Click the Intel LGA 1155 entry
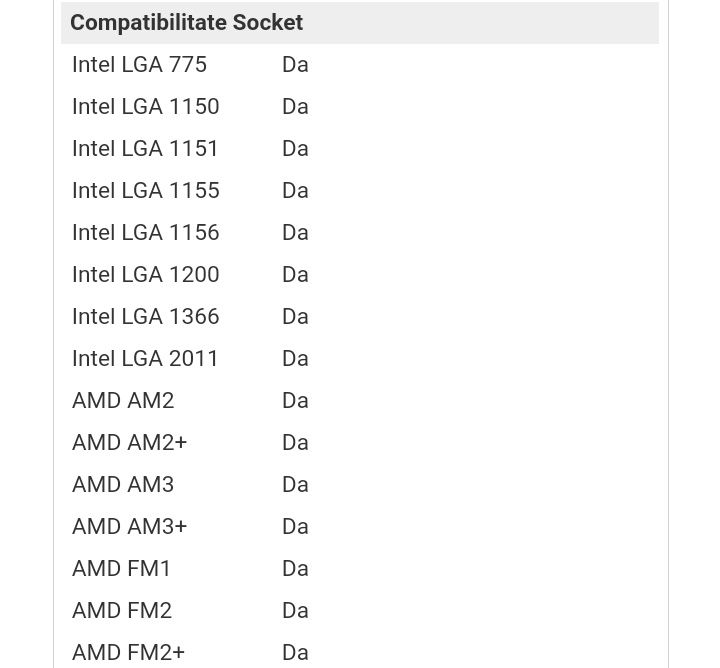Screen dimensions: 720x668 point(146,191)
